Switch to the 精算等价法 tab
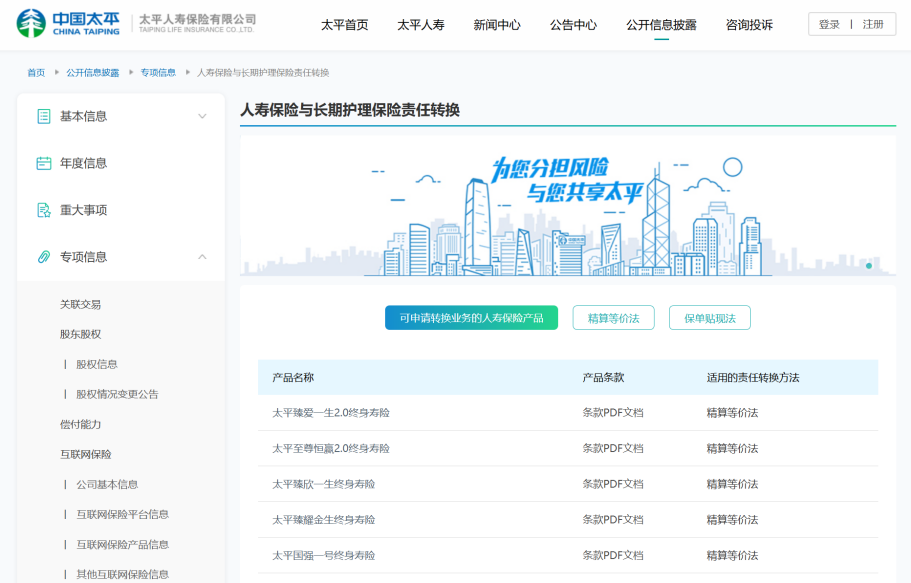The image size is (911, 583). point(613,318)
